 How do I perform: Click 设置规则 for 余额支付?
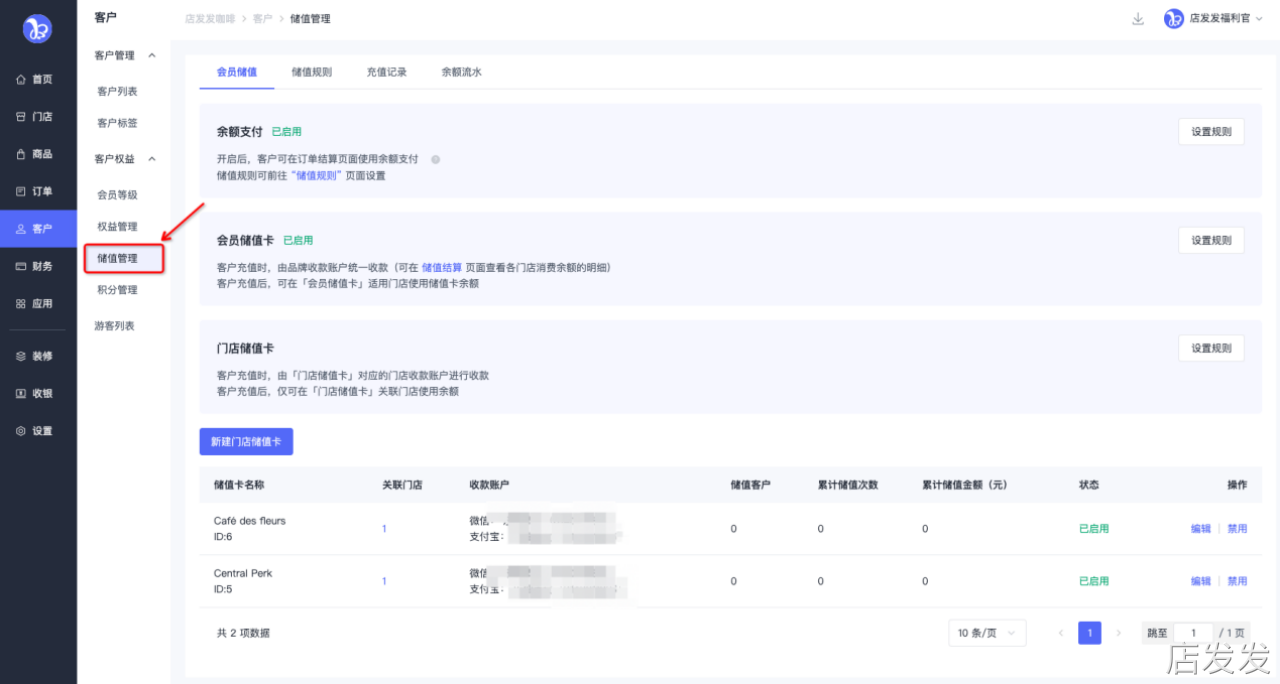1211,132
